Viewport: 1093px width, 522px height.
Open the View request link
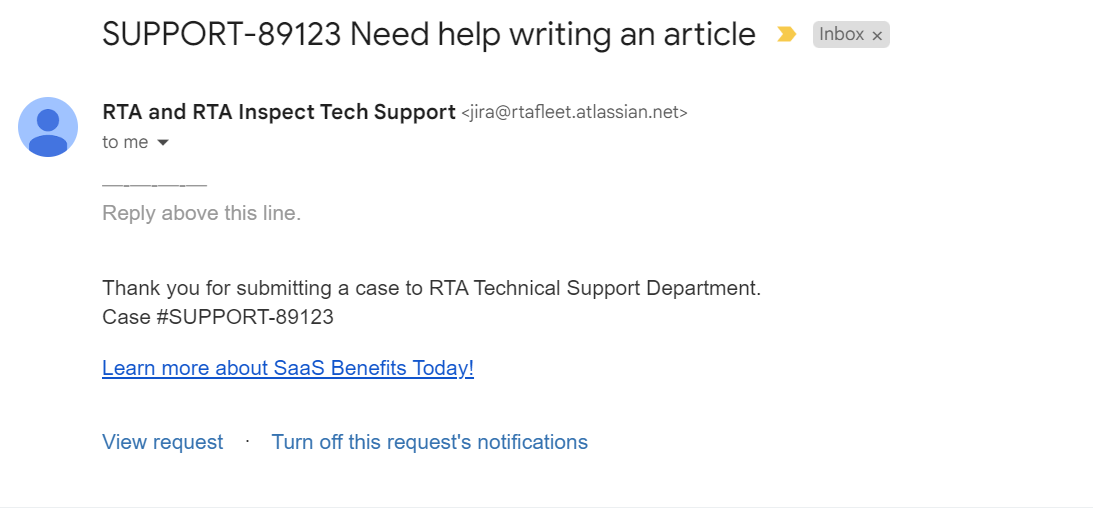[162, 442]
